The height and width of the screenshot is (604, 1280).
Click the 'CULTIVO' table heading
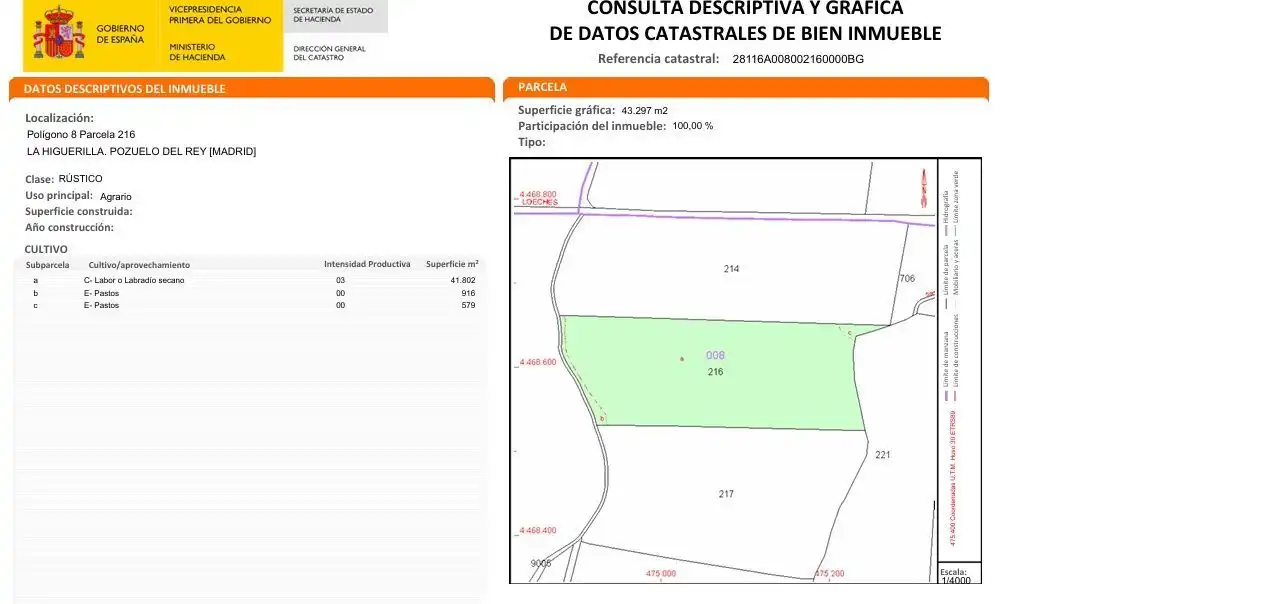(46, 249)
